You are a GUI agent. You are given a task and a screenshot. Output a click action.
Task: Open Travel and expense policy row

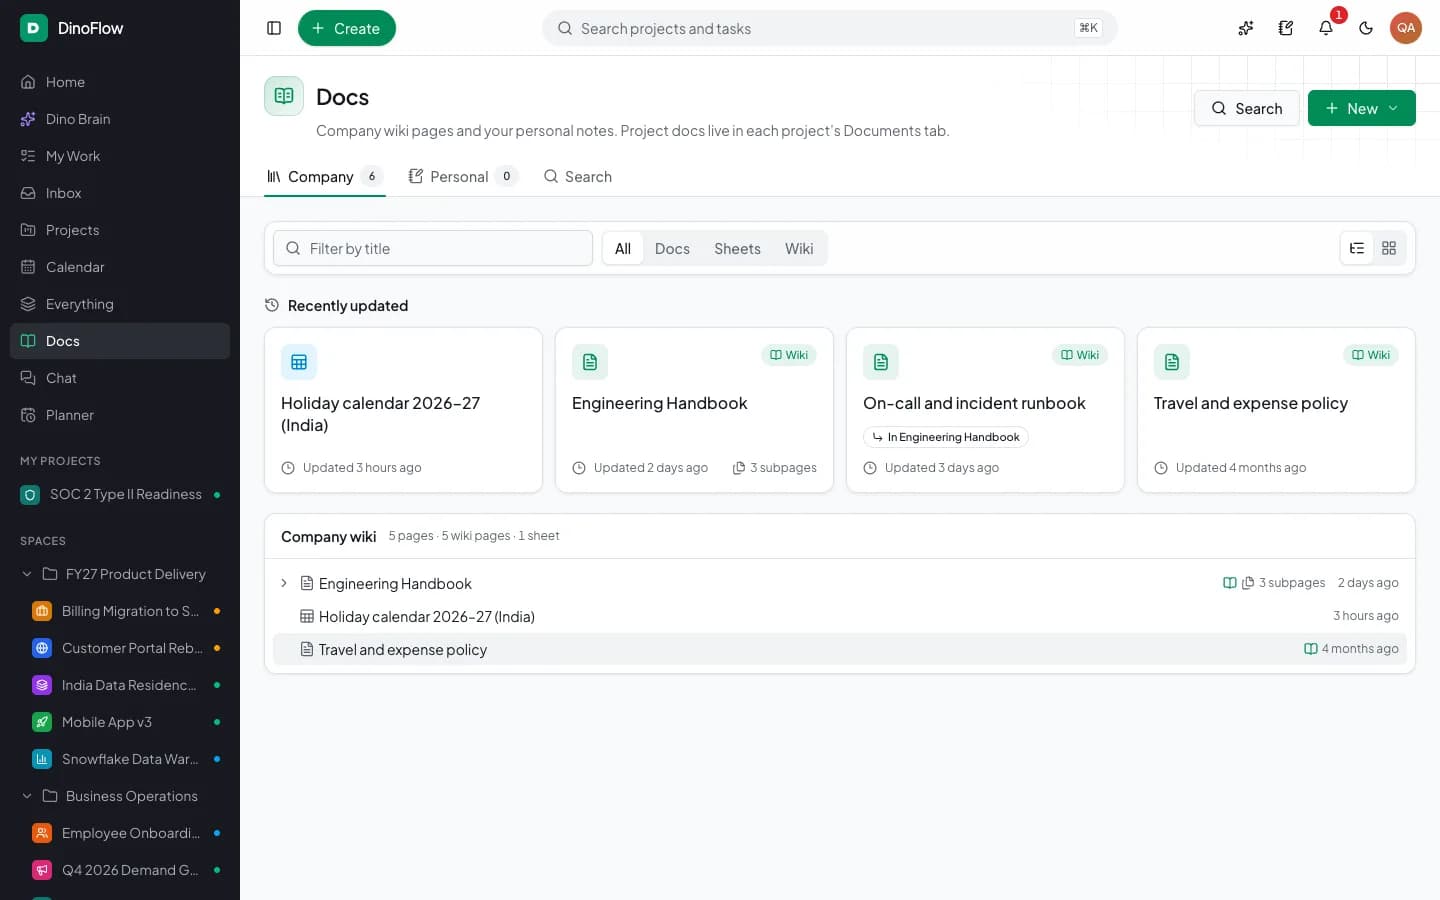[x=840, y=649]
